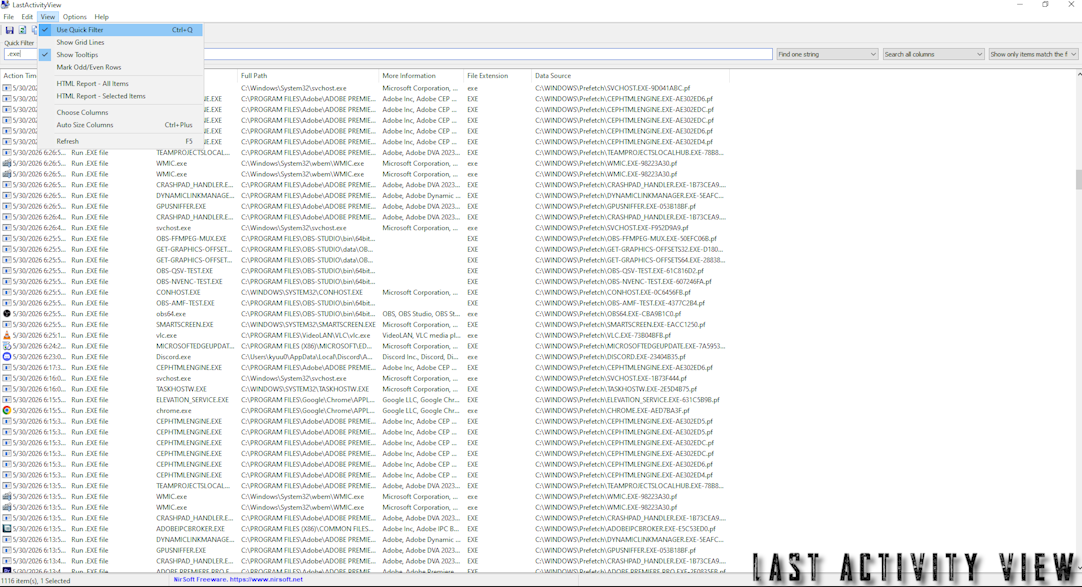1082x587 pixels.
Task: Click the 'VideoLAN, VLC media pl...' cell
Action: coord(421,335)
